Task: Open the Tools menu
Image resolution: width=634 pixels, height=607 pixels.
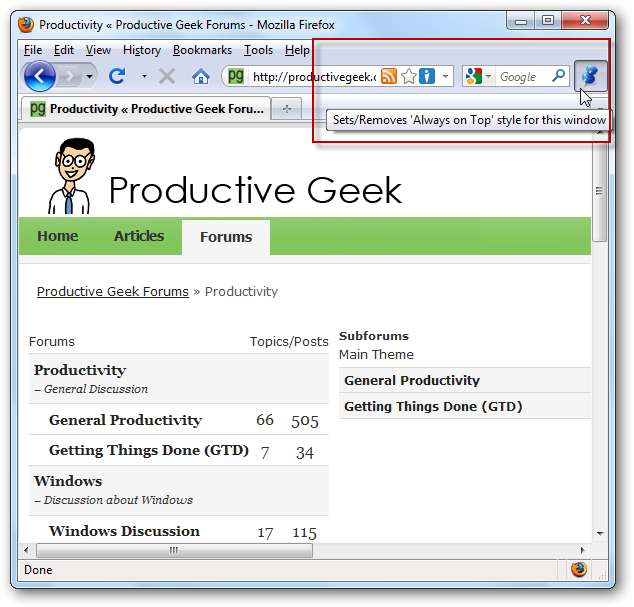Action: (x=258, y=50)
